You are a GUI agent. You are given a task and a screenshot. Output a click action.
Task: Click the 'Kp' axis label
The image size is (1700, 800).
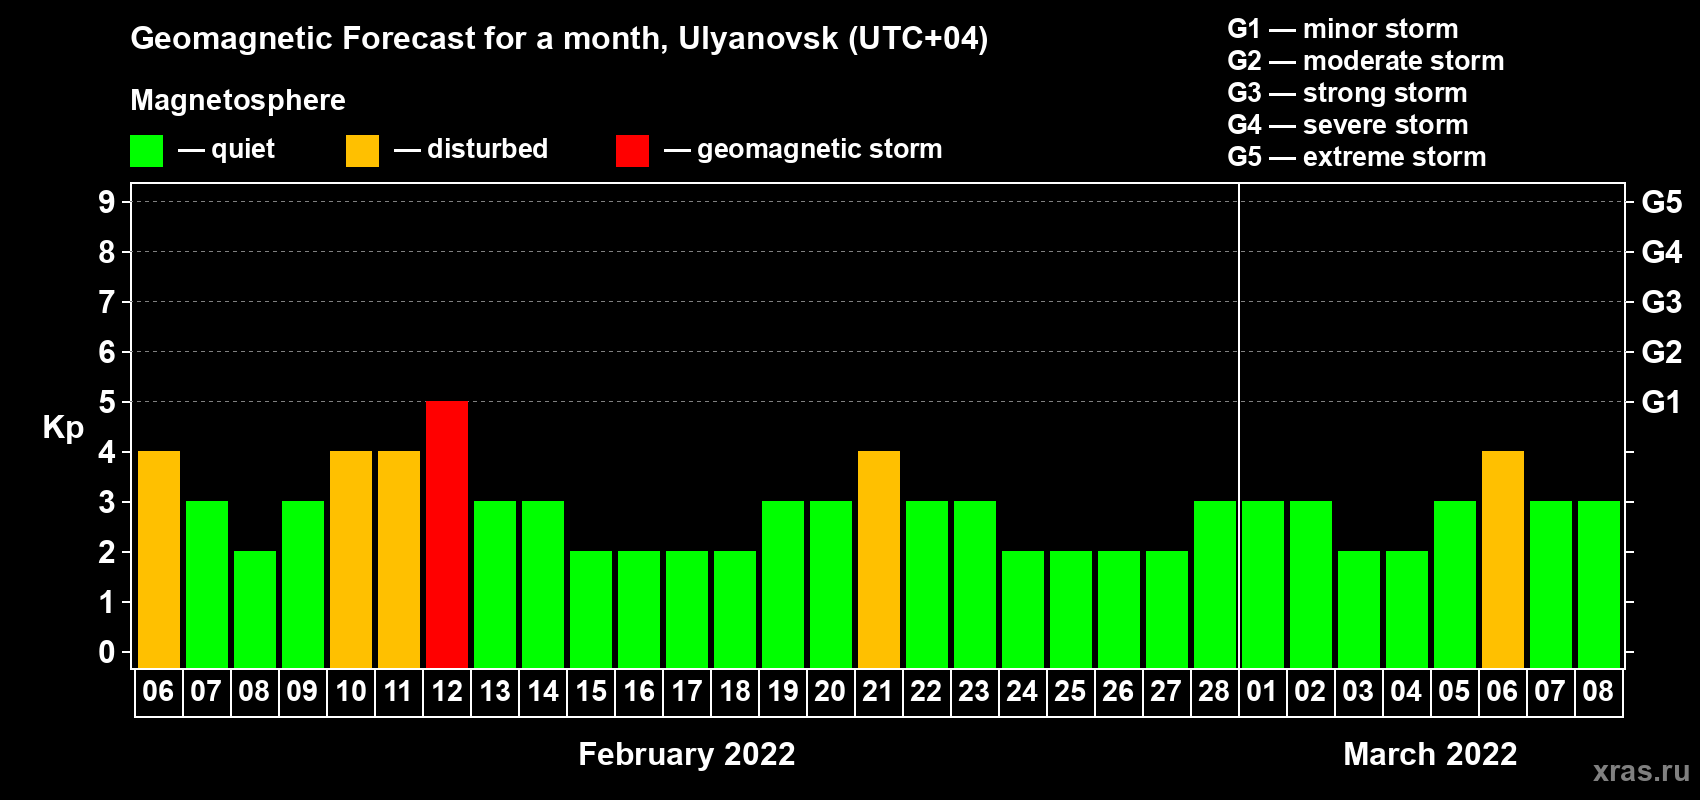coord(63,428)
